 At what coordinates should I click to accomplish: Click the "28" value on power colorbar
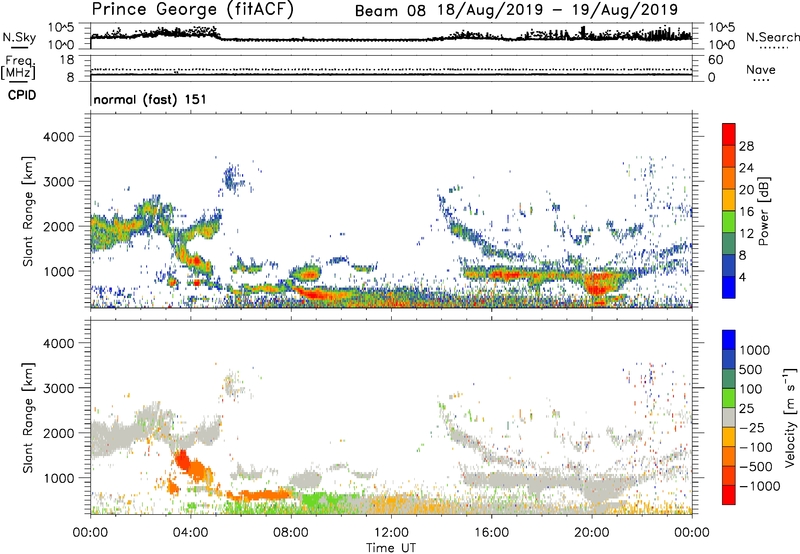[746, 146]
